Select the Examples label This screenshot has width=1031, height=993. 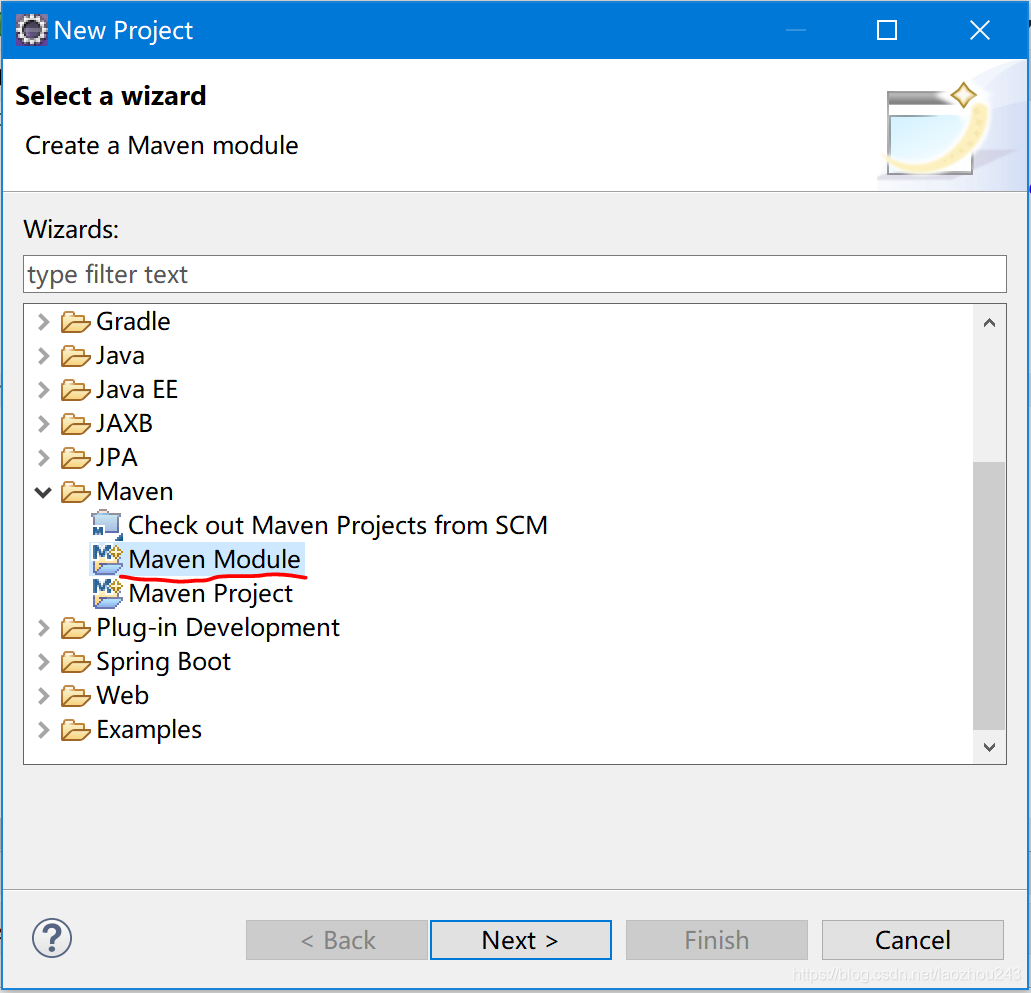[x=149, y=730]
